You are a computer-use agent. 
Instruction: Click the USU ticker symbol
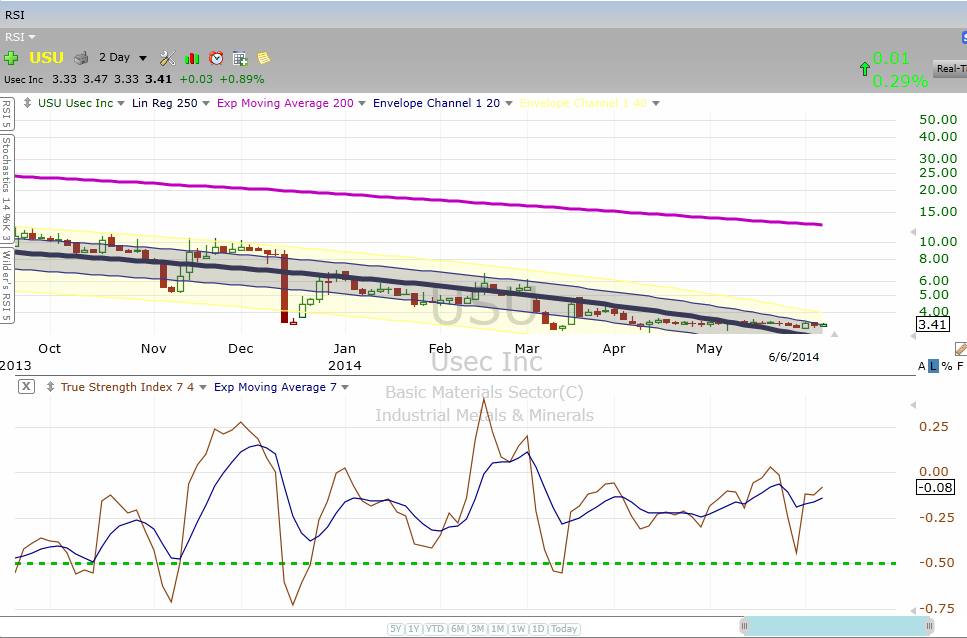pos(47,58)
